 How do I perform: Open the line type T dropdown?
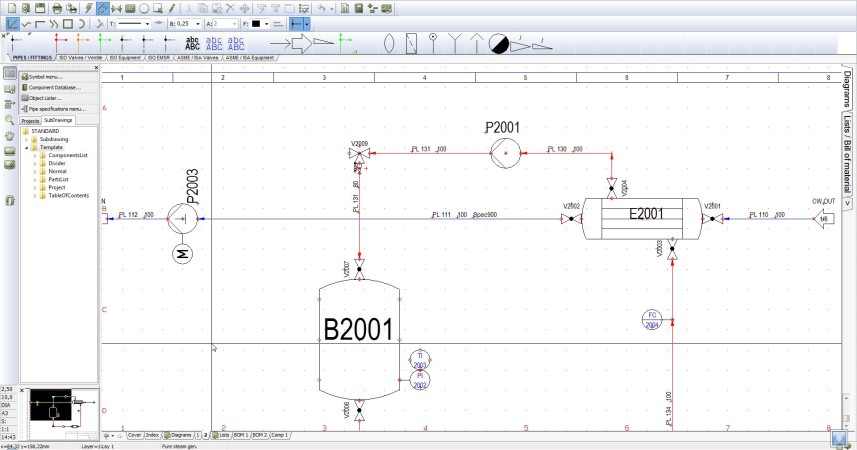click(147, 24)
